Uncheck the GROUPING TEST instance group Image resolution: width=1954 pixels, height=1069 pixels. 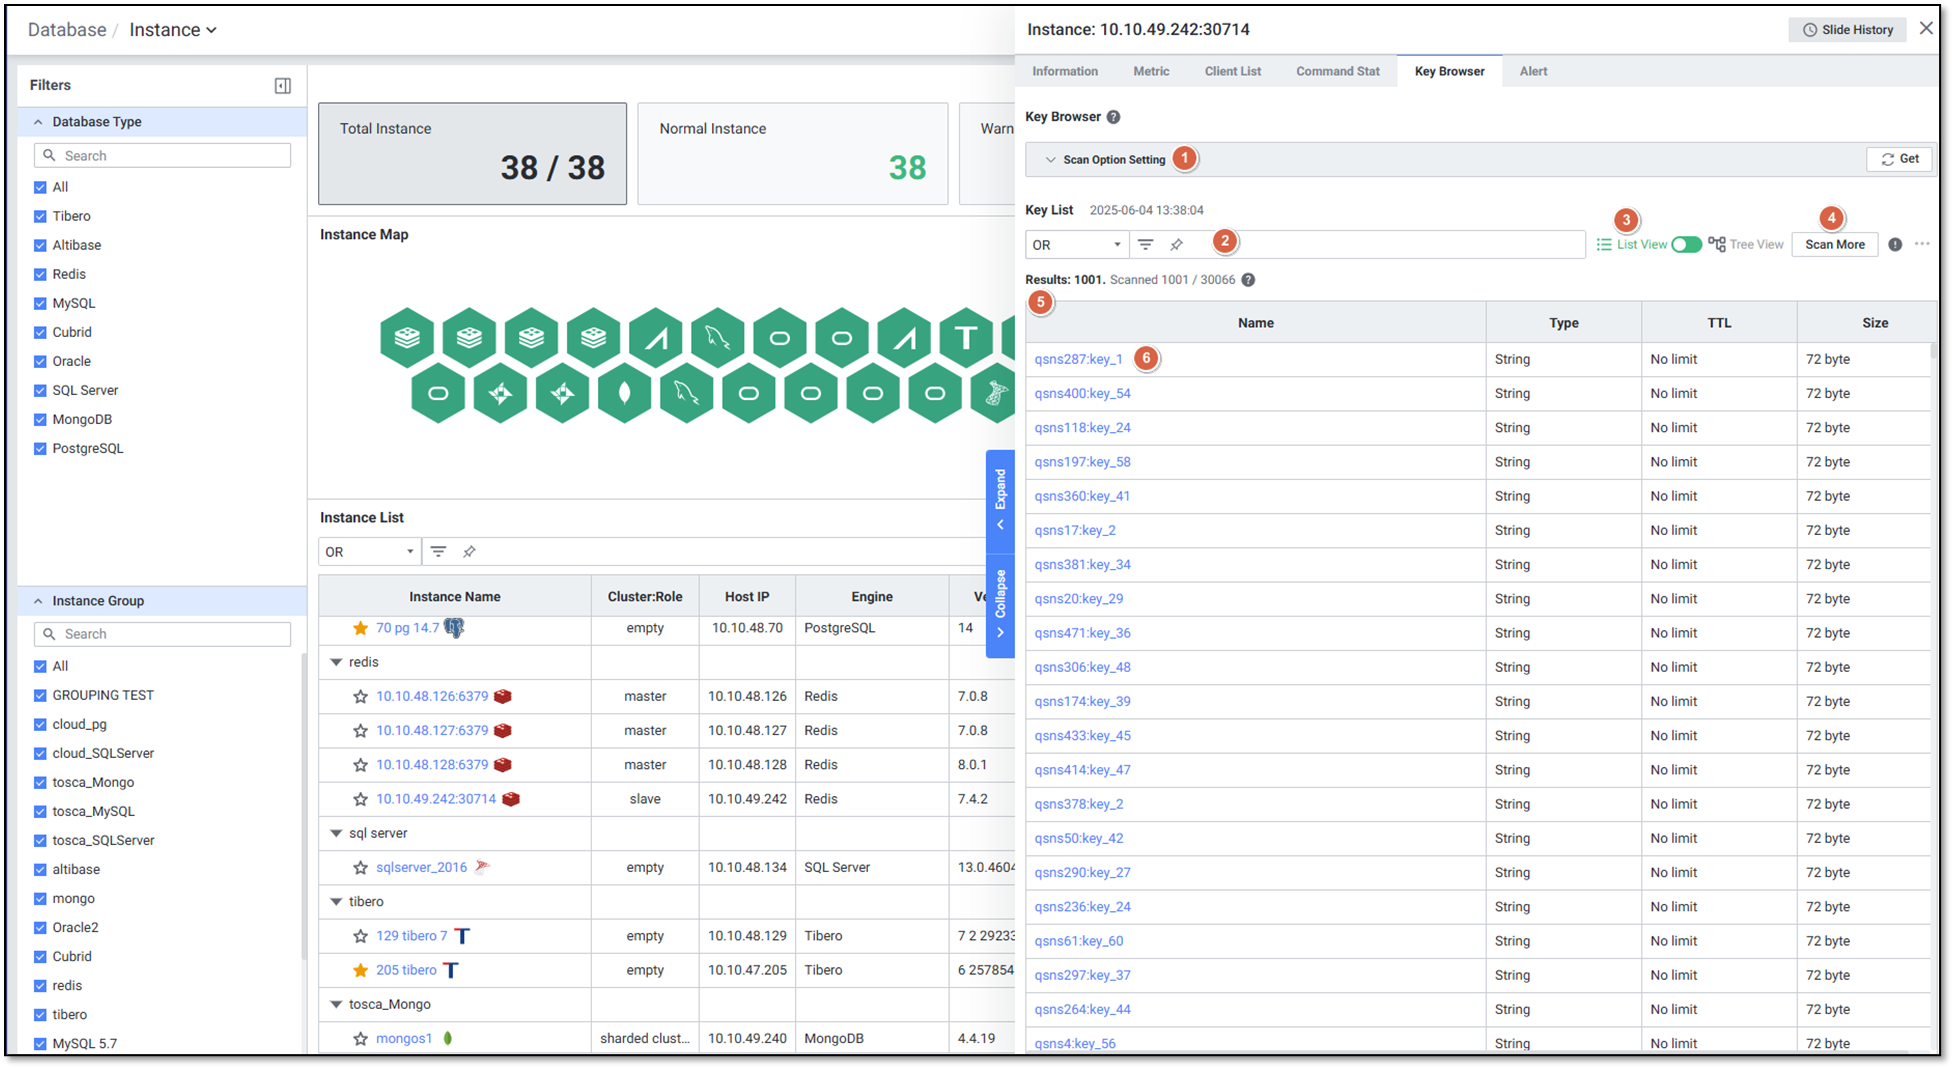coord(40,696)
